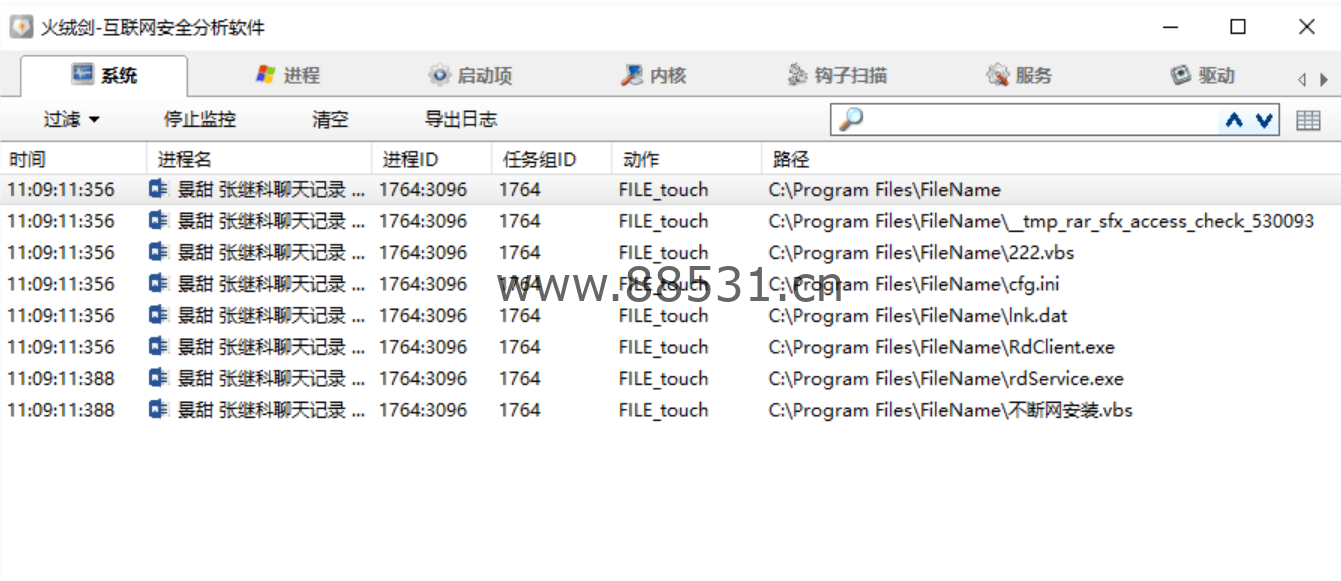Click the 导出日志 button
The image size is (1341, 581).
460,119
